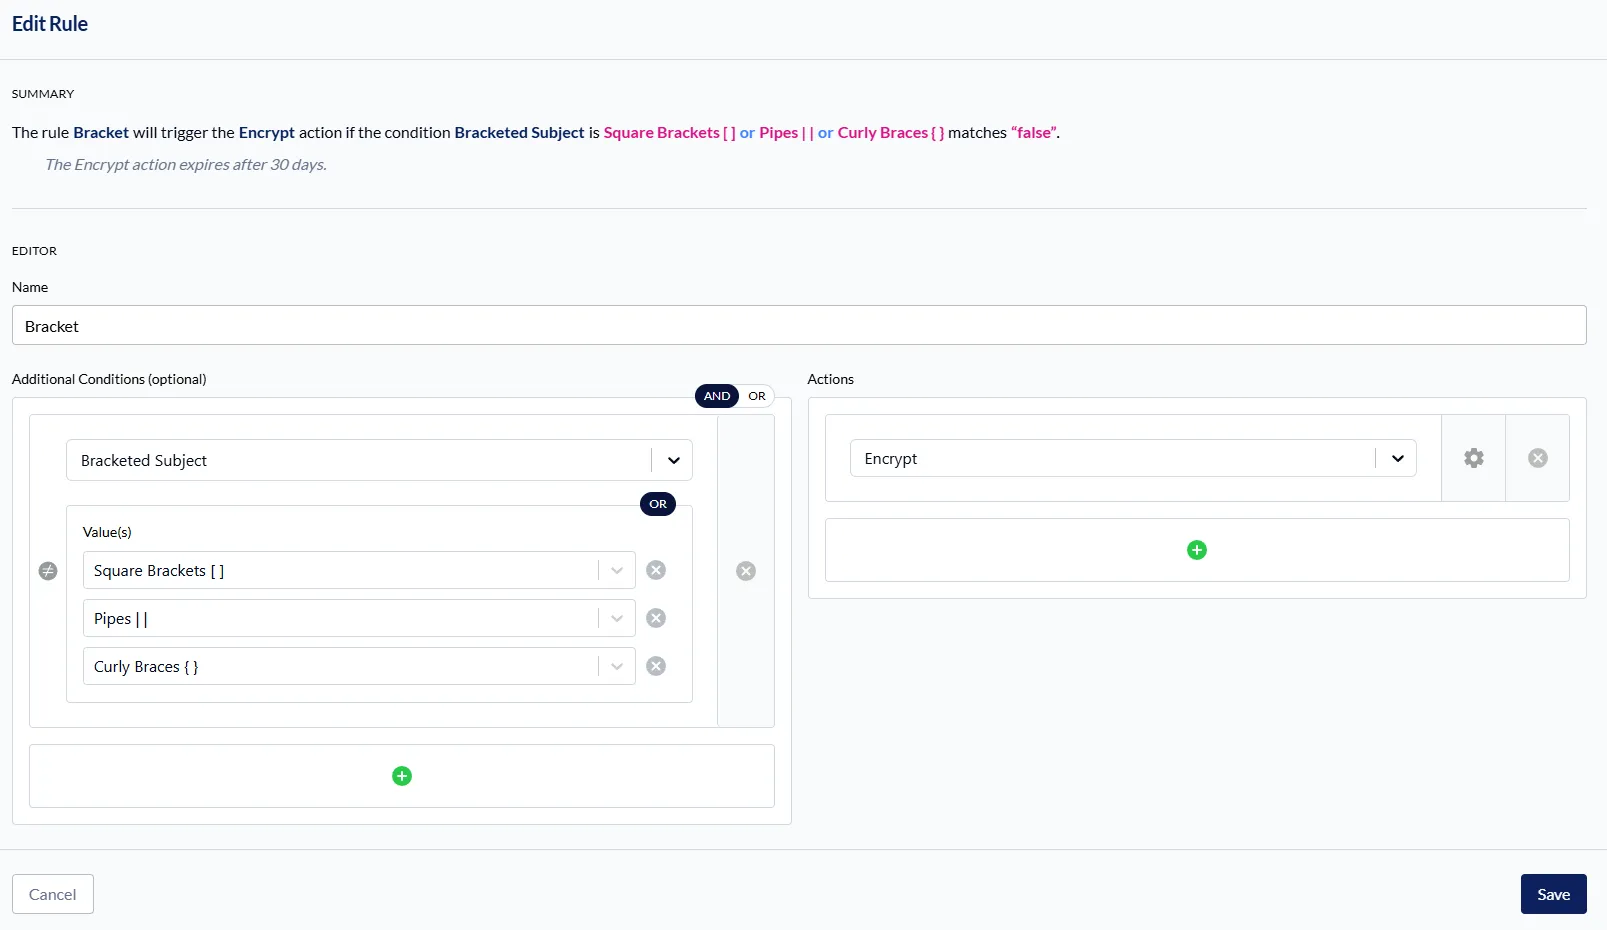
Task: Select OR for conditions operator
Action: 757,396
